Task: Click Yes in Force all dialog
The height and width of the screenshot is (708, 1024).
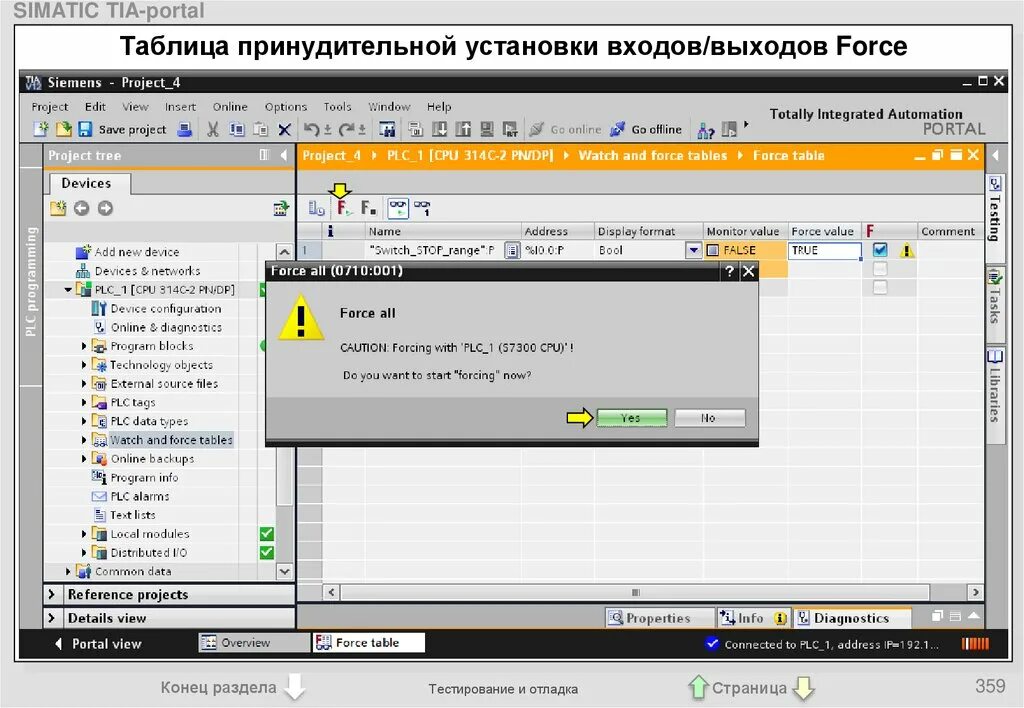Action: pyautogui.click(x=632, y=418)
